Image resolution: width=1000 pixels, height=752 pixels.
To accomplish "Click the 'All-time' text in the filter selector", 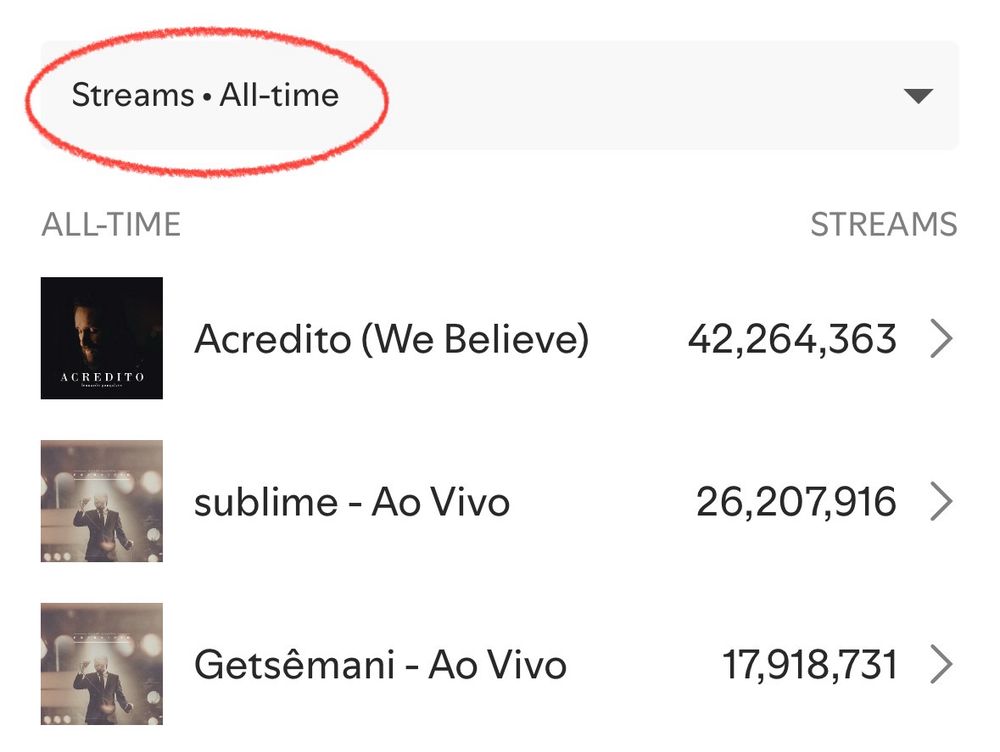I will coord(280,96).
